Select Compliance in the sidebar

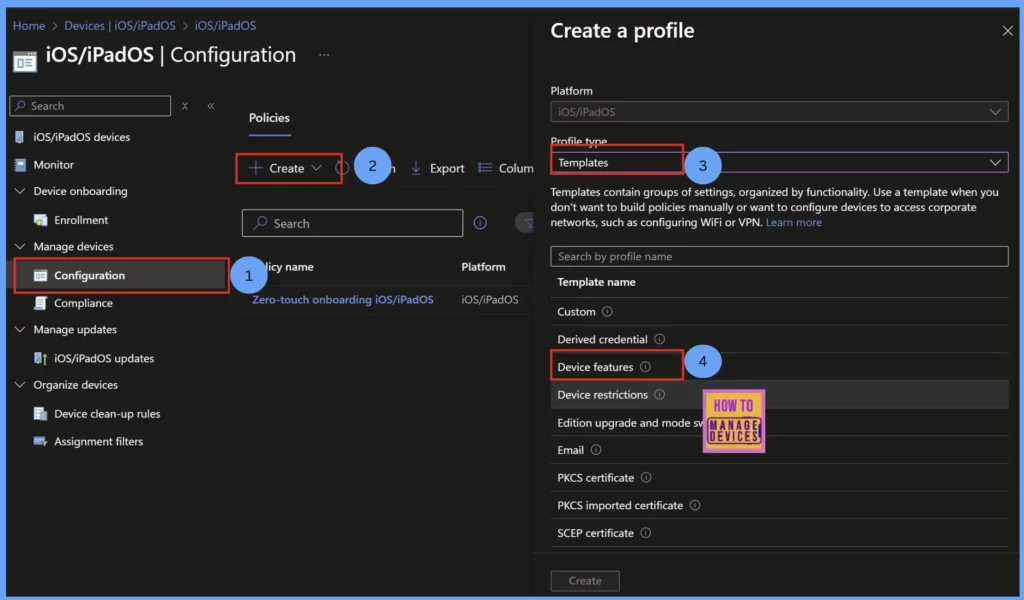coord(83,303)
